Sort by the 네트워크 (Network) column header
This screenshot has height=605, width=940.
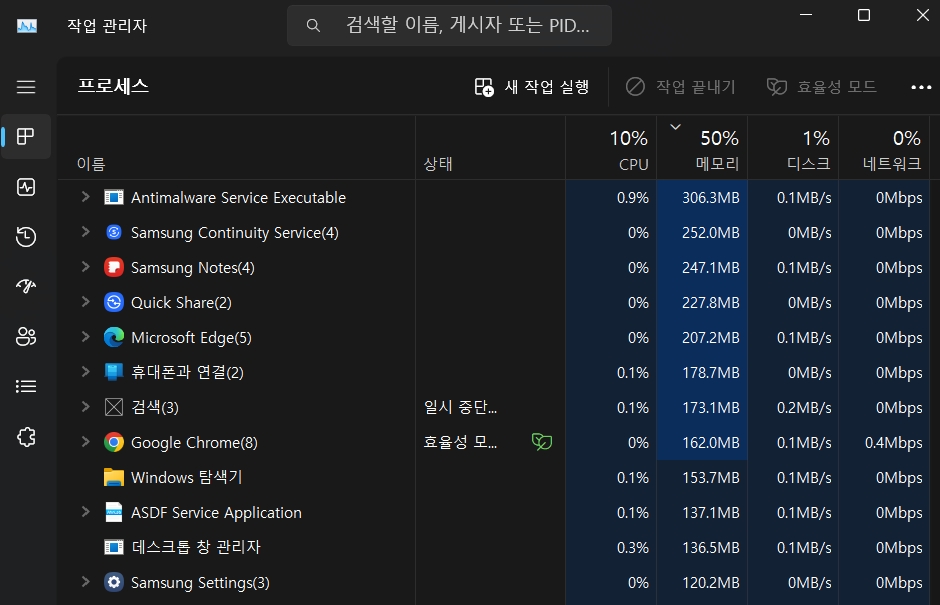coord(884,150)
